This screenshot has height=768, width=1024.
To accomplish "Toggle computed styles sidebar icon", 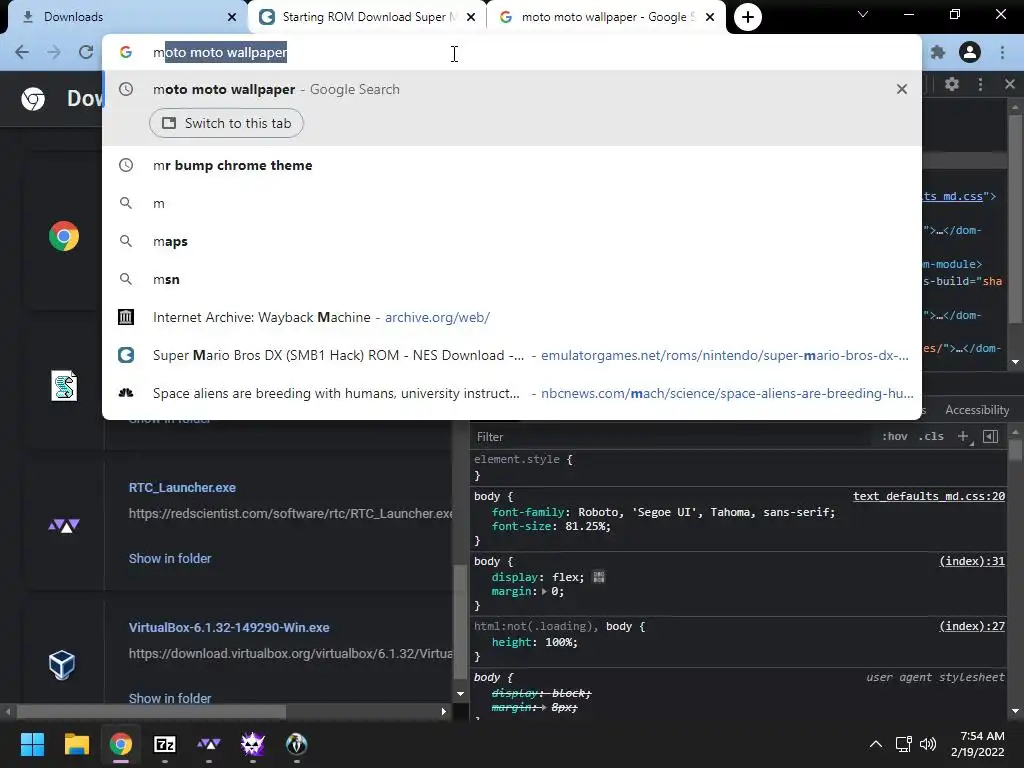I will [x=990, y=436].
